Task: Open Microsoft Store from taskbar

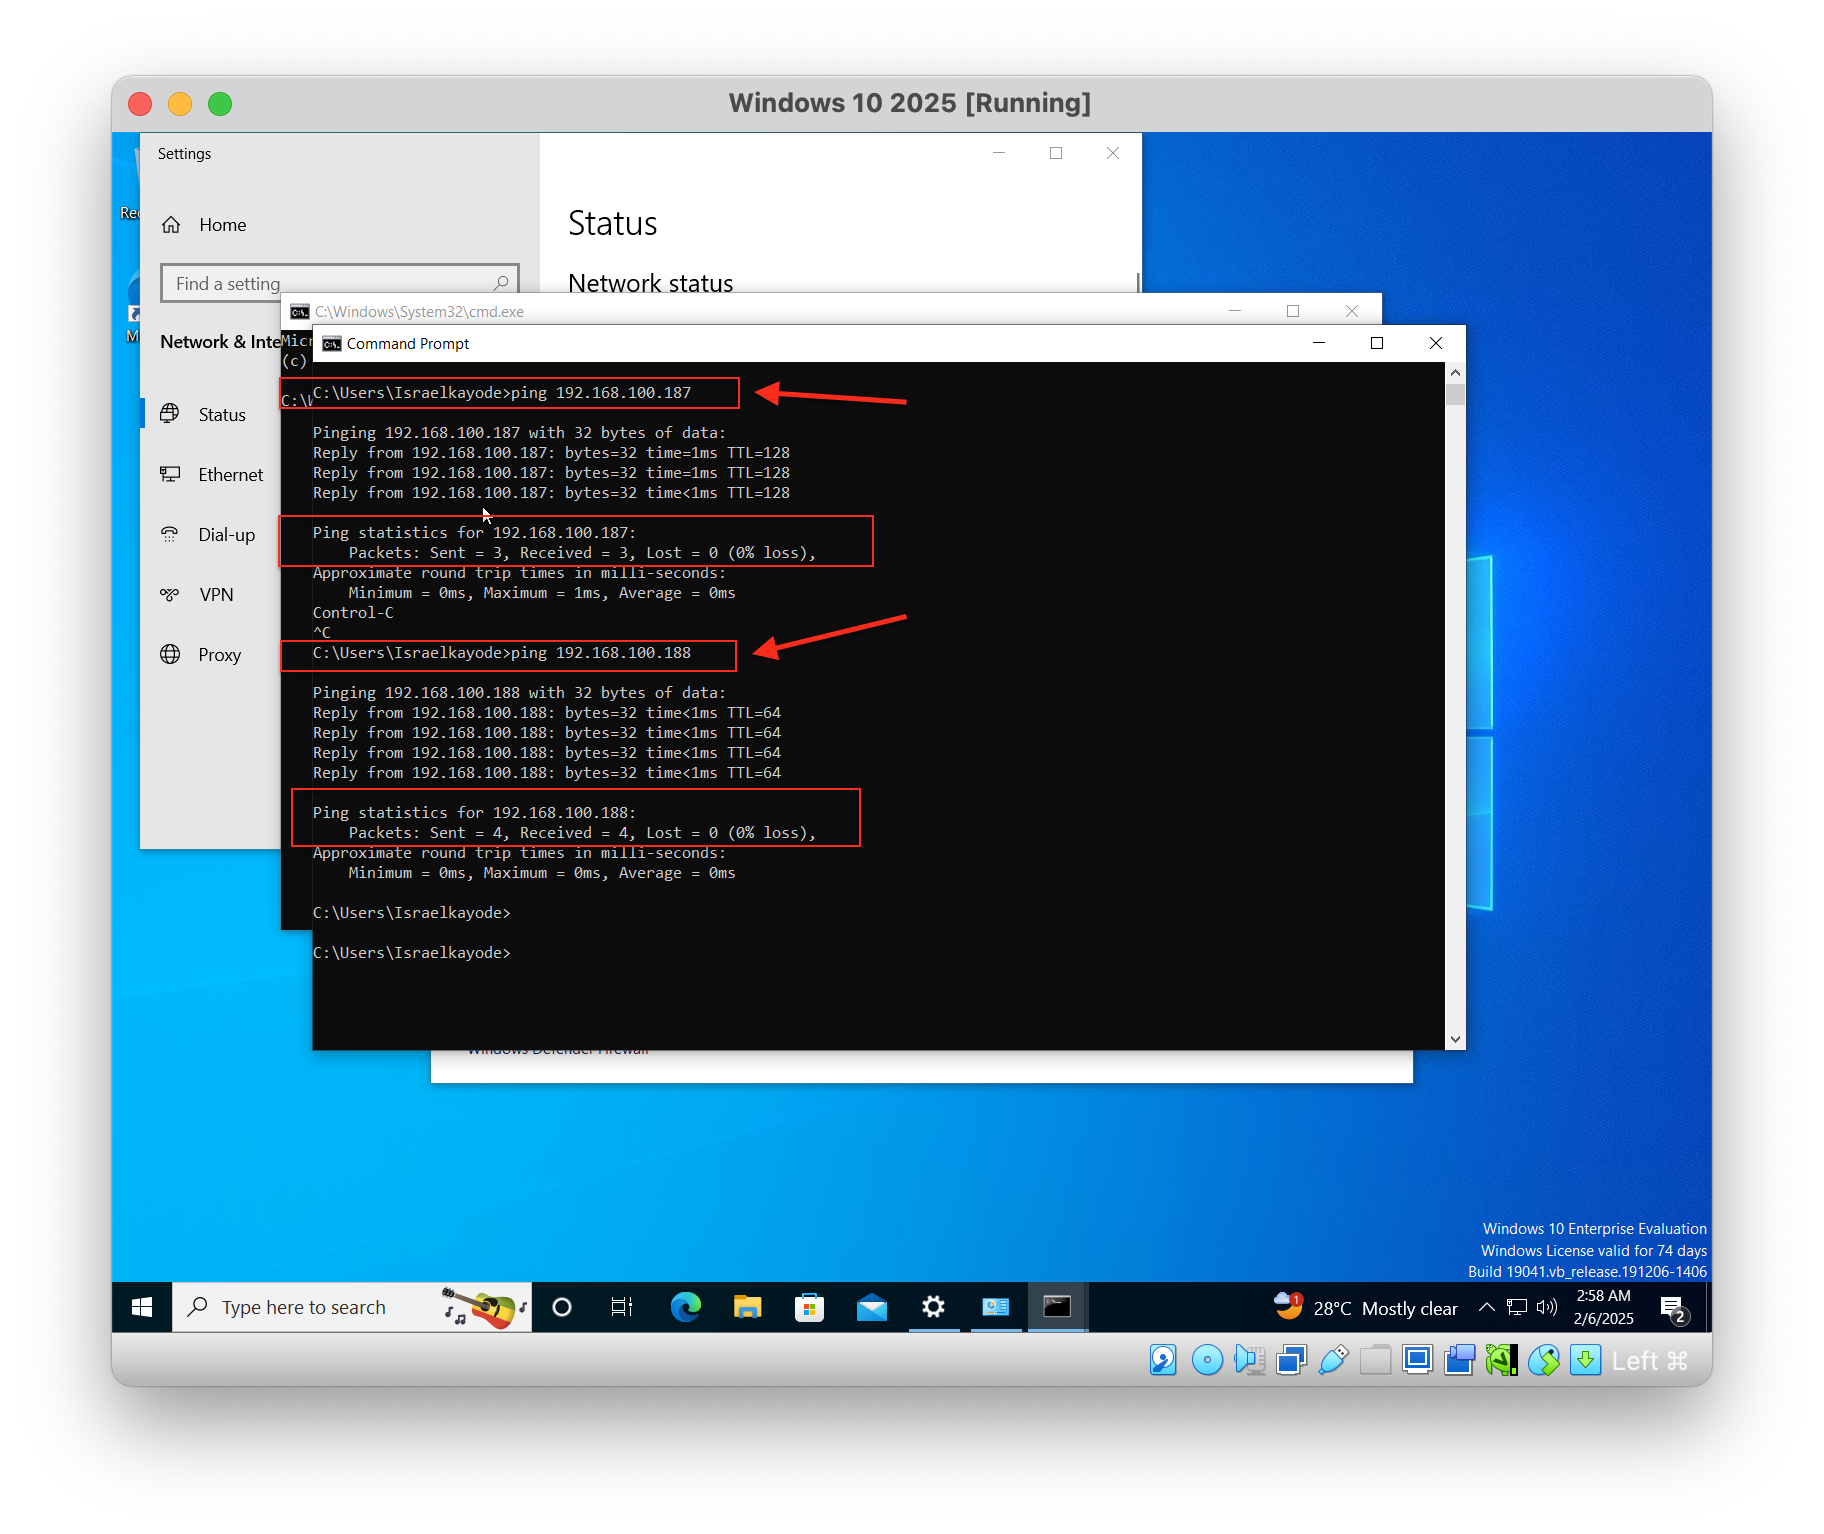Action: [x=809, y=1307]
